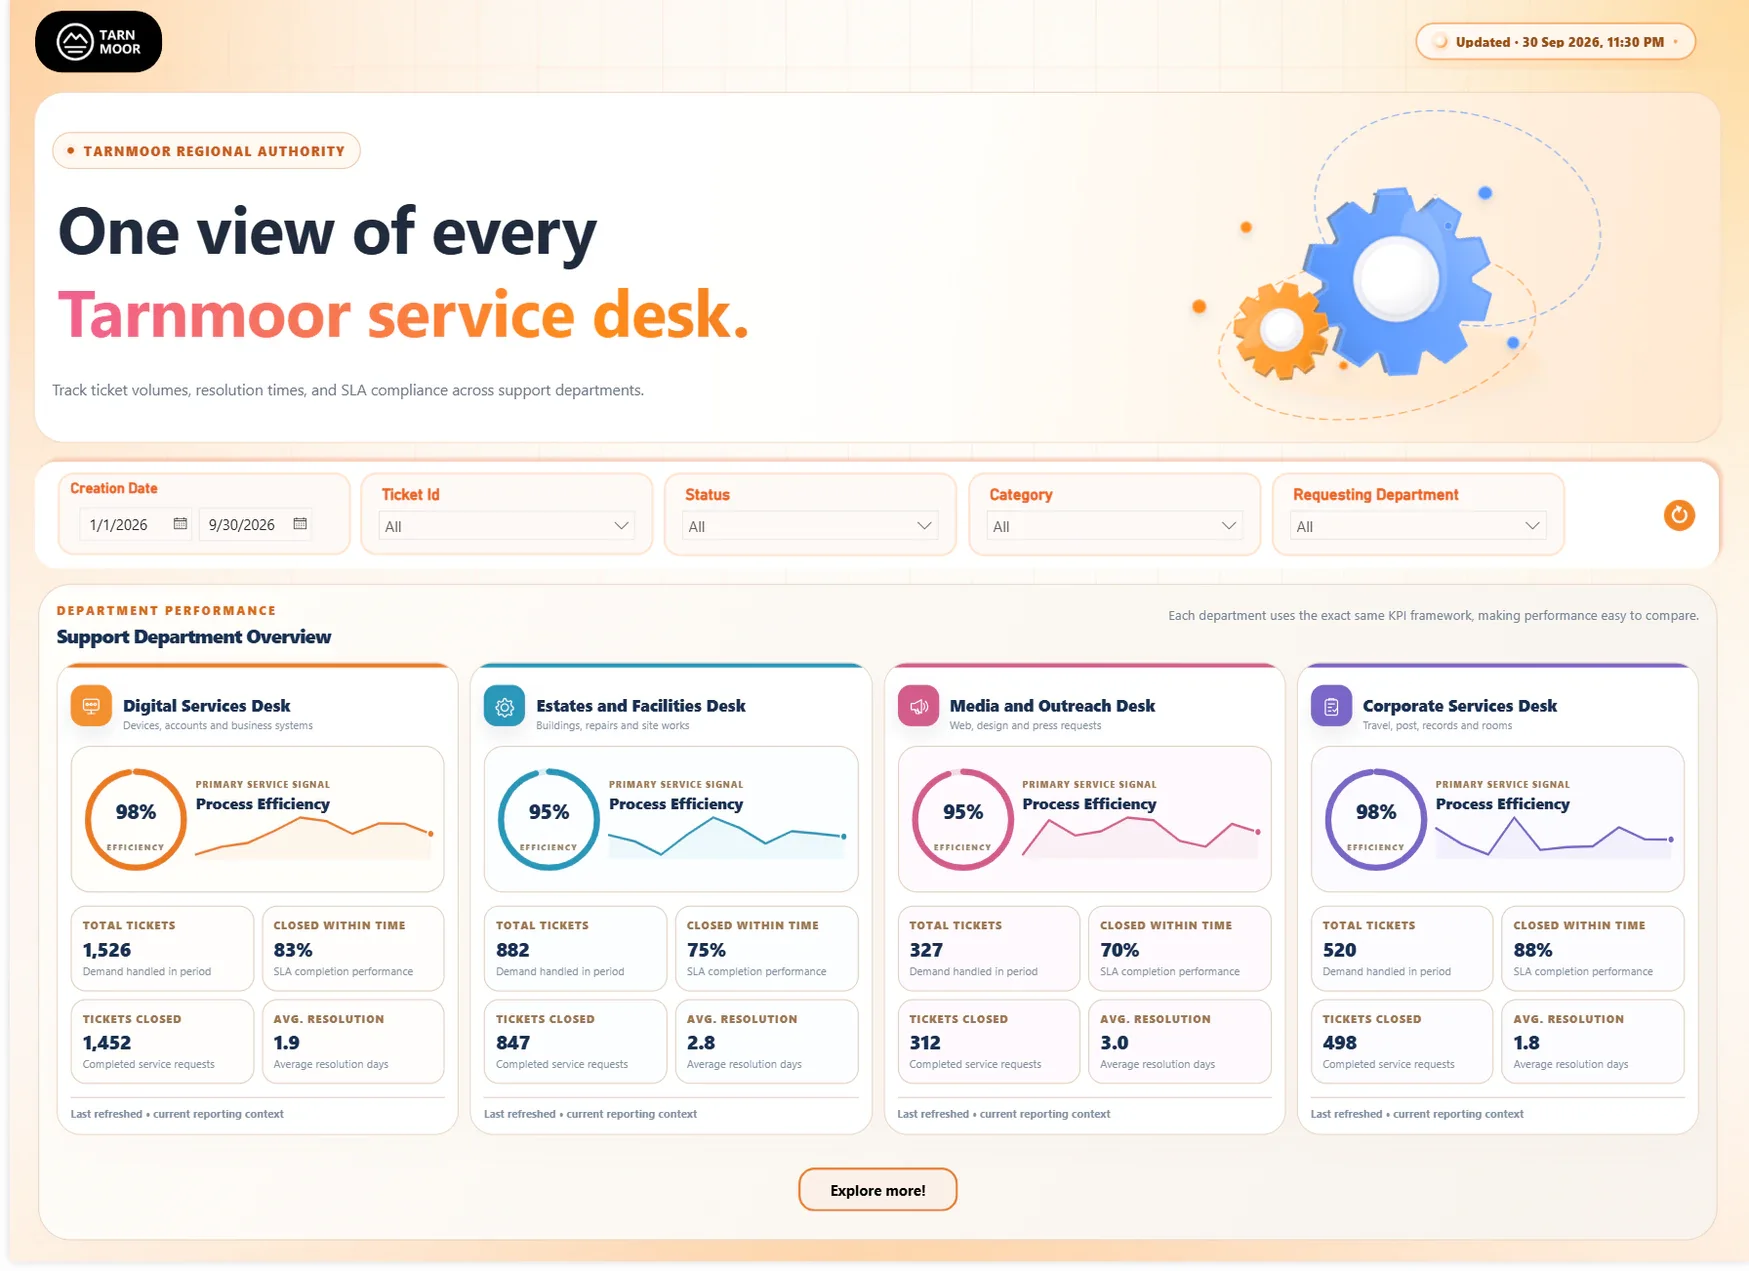1749x1271 pixels.
Task: Click Digital Services tickets closed 1,452
Action: [162, 1041]
